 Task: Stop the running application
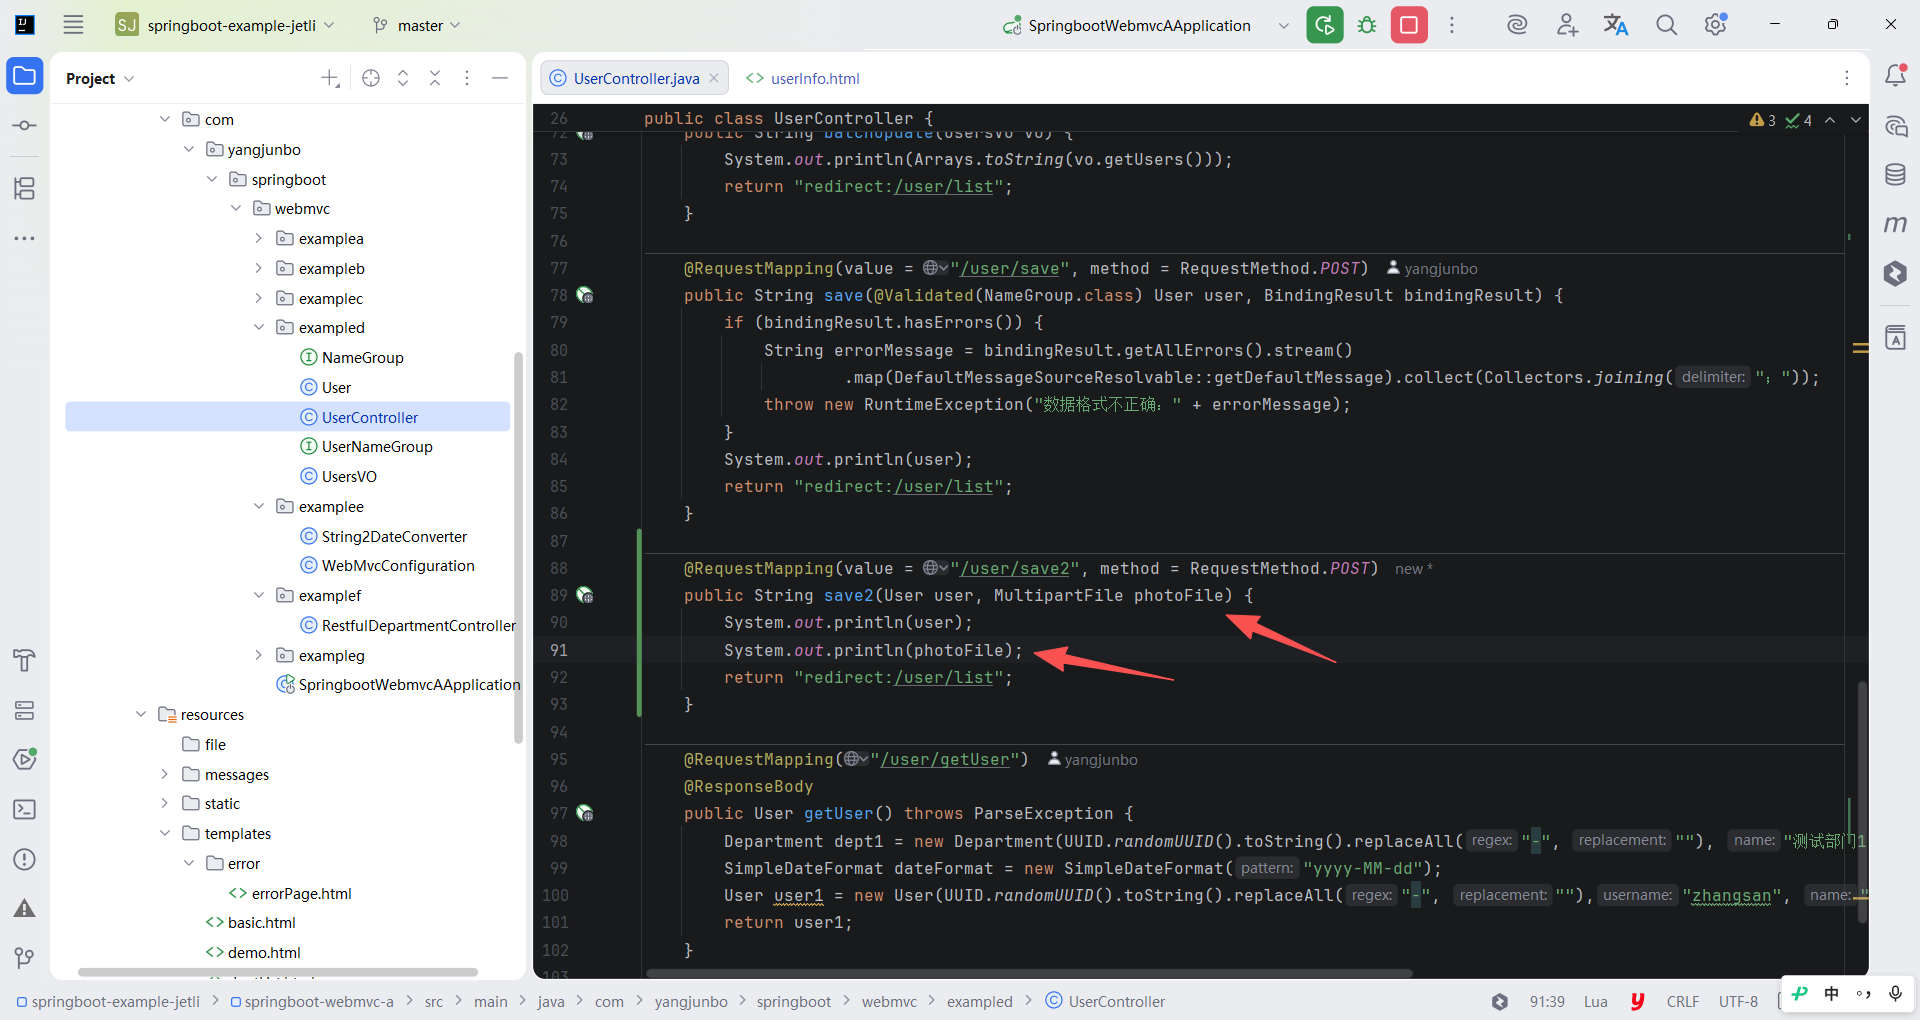pyautogui.click(x=1409, y=25)
